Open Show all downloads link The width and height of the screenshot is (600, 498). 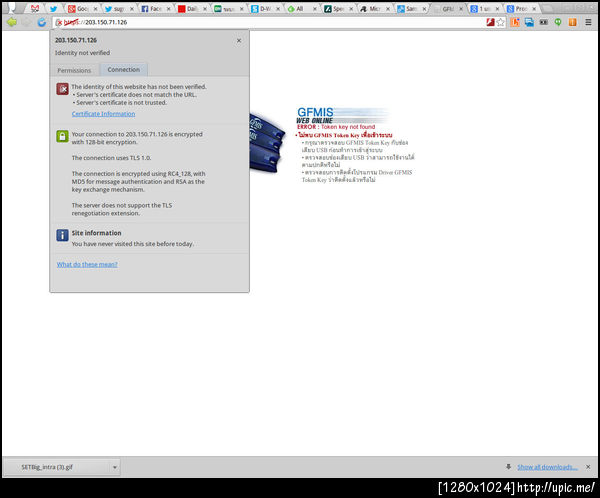coord(547,467)
